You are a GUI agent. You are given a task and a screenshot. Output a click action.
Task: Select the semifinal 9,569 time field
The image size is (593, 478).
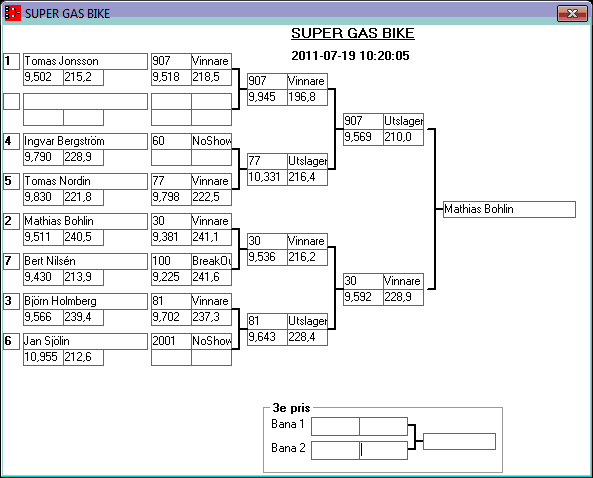tap(363, 137)
